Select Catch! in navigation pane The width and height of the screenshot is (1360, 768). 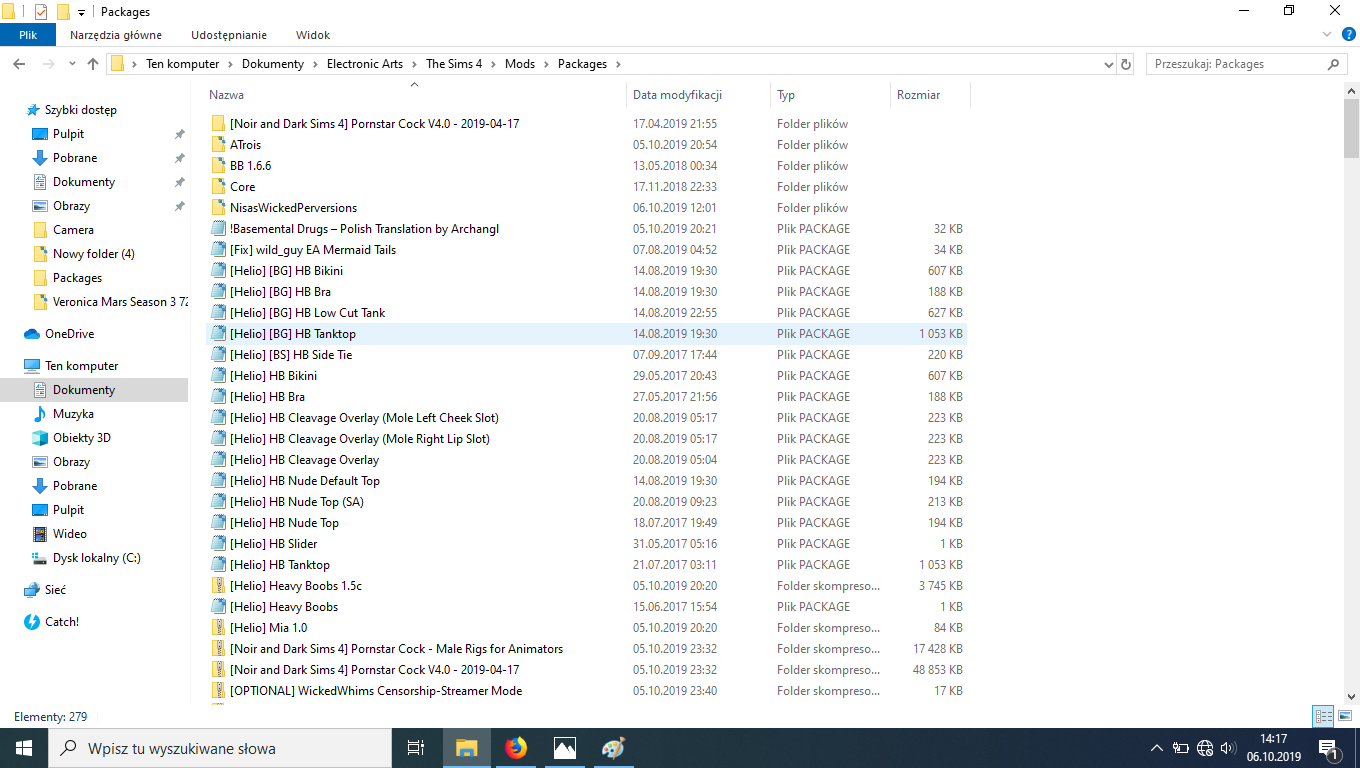tap(61, 622)
